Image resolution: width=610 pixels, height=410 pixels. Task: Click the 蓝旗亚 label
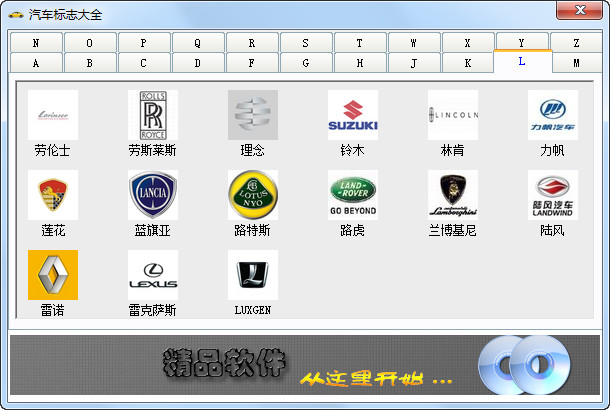coord(152,230)
